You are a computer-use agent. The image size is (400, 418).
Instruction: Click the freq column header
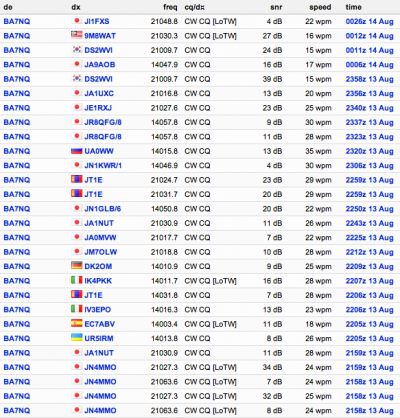(170, 7)
